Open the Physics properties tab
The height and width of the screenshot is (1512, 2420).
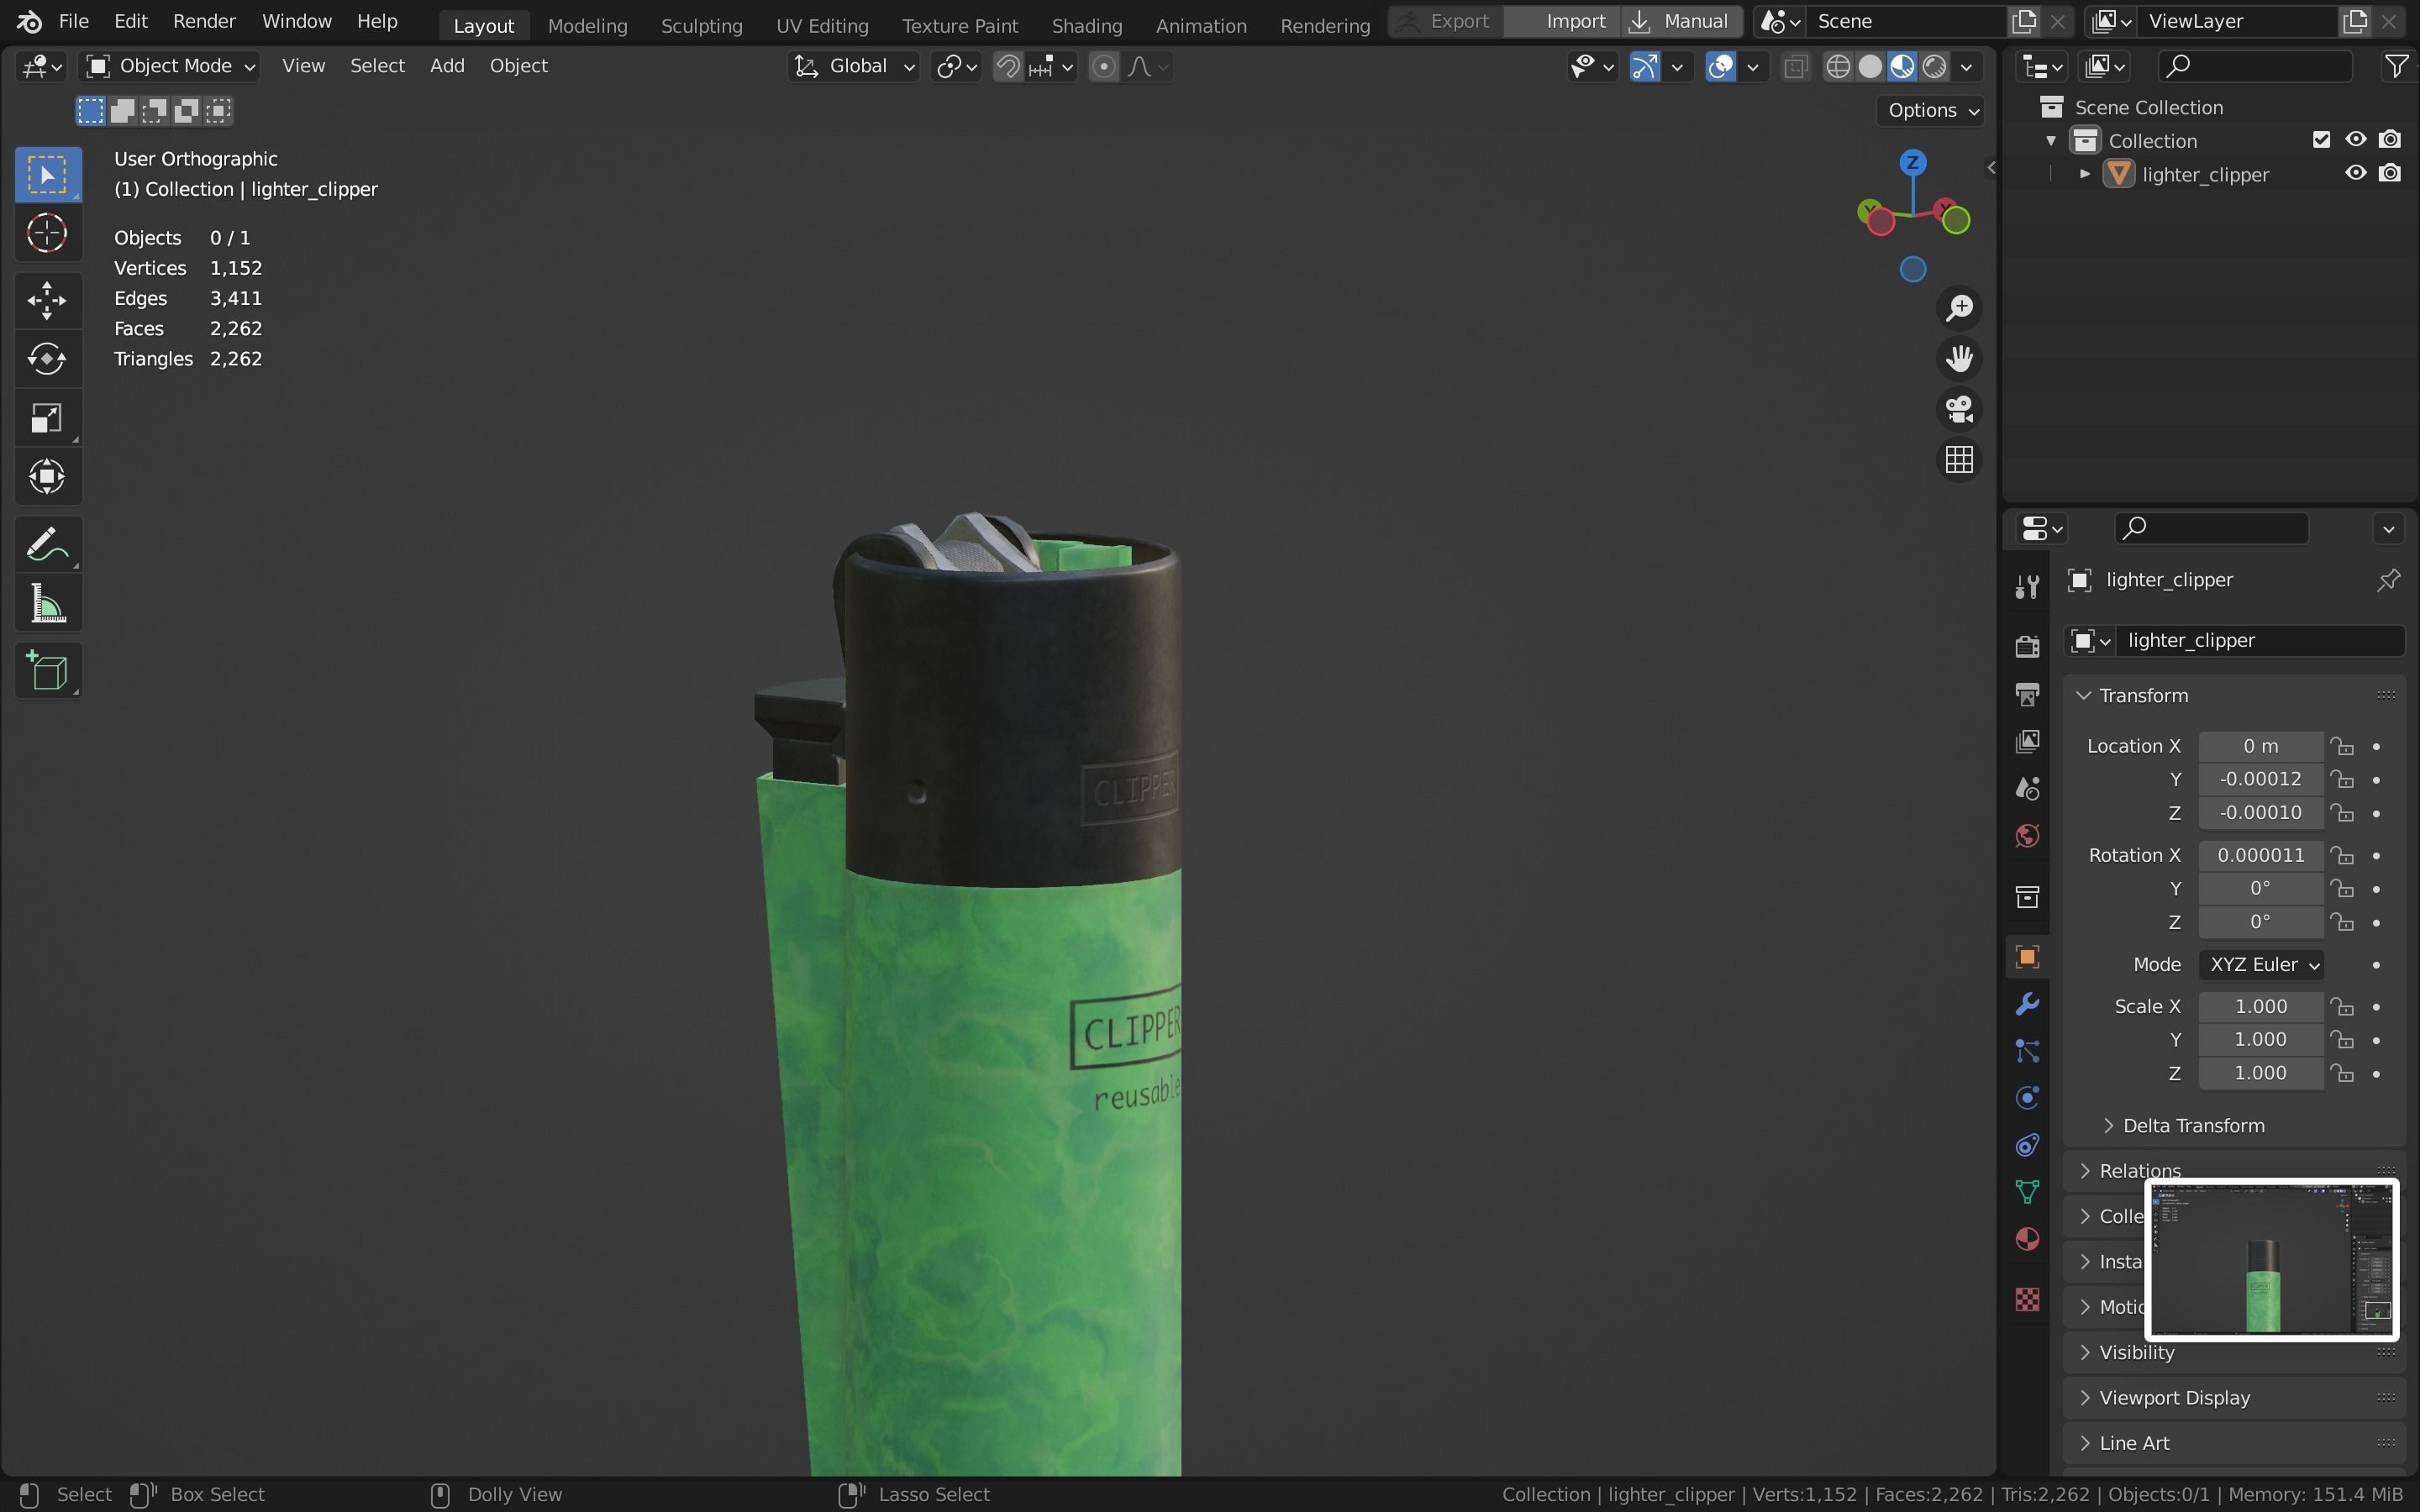pyautogui.click(x=2027, y=1098)
